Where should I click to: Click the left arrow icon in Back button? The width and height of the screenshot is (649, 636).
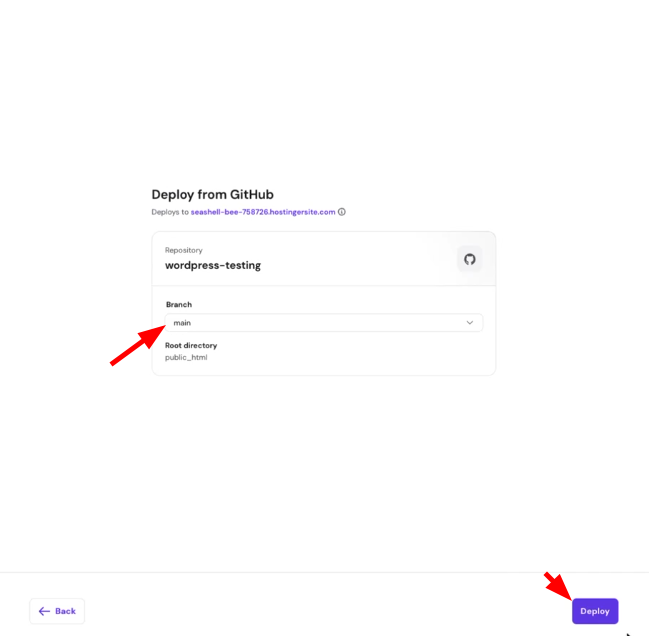(44, 611)
